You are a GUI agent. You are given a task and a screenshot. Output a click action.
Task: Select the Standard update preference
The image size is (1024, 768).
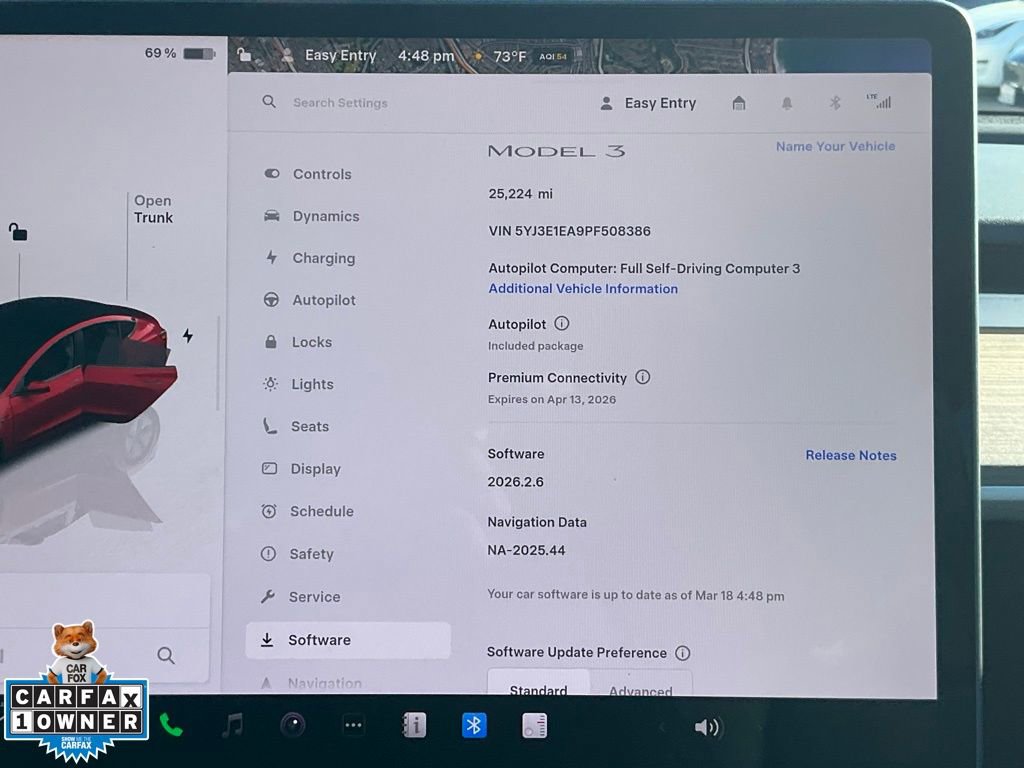pos(539,690)
